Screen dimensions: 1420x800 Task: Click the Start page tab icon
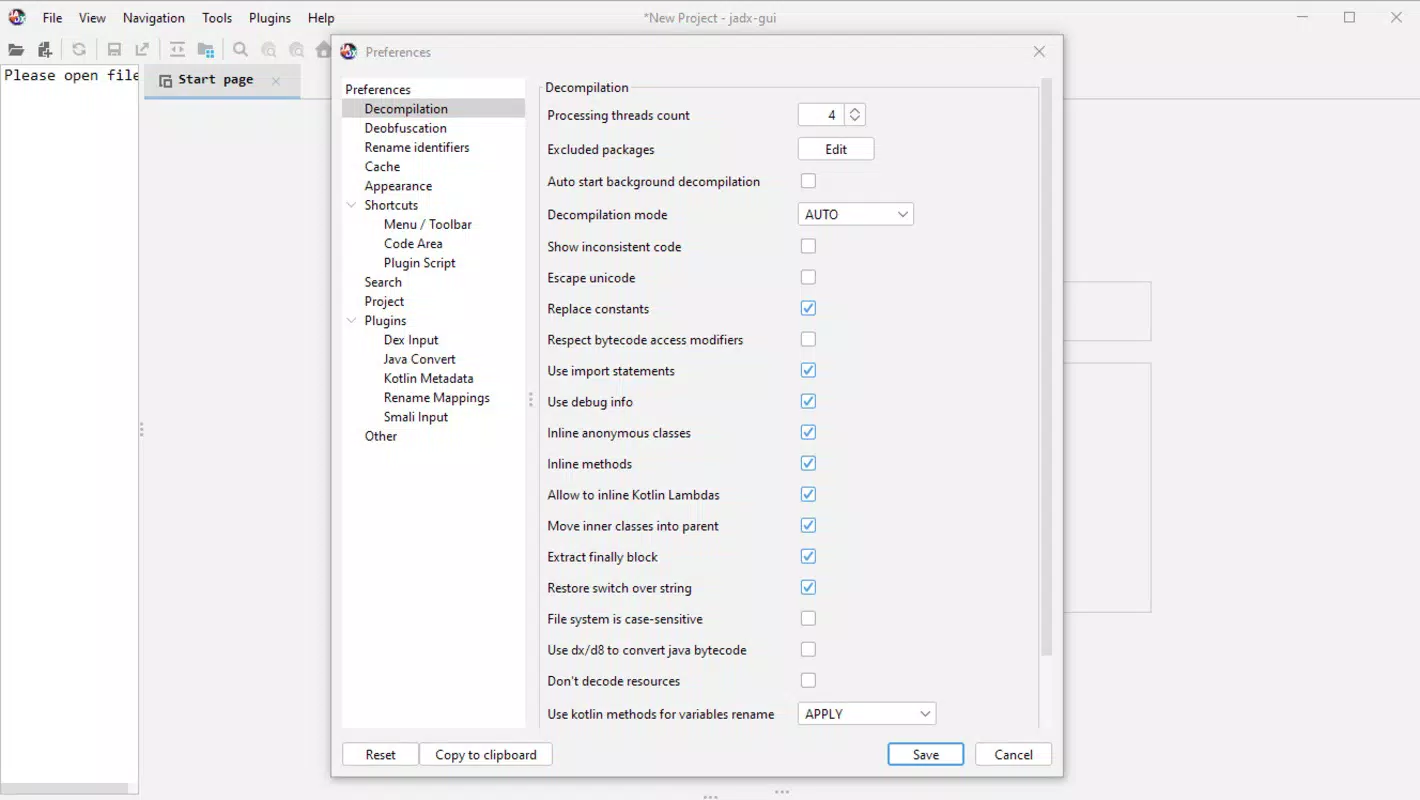point(166,80)
